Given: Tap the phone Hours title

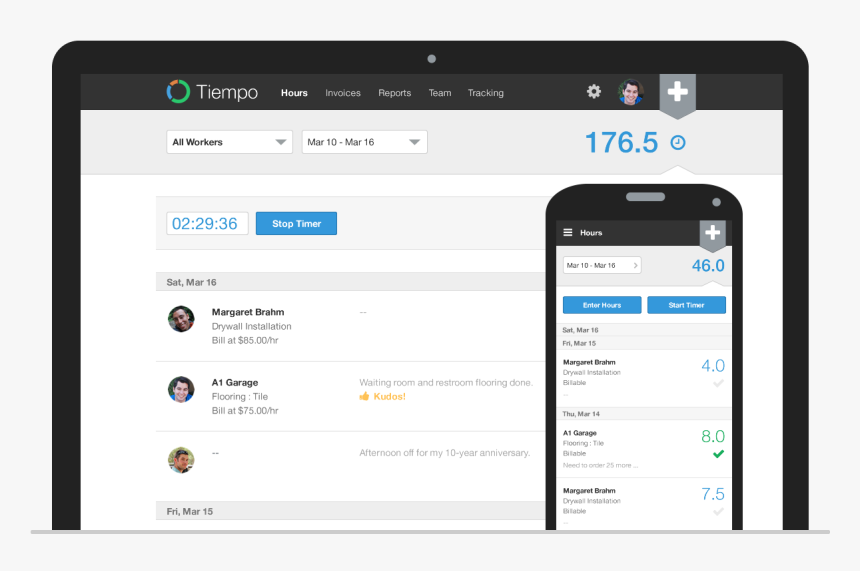Looking at the screenshot, I should [x=591, y=233].
